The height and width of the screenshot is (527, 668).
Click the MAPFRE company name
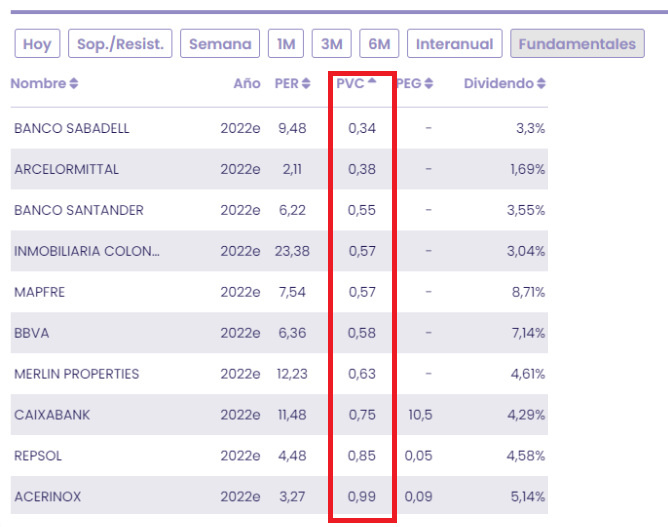39,292
